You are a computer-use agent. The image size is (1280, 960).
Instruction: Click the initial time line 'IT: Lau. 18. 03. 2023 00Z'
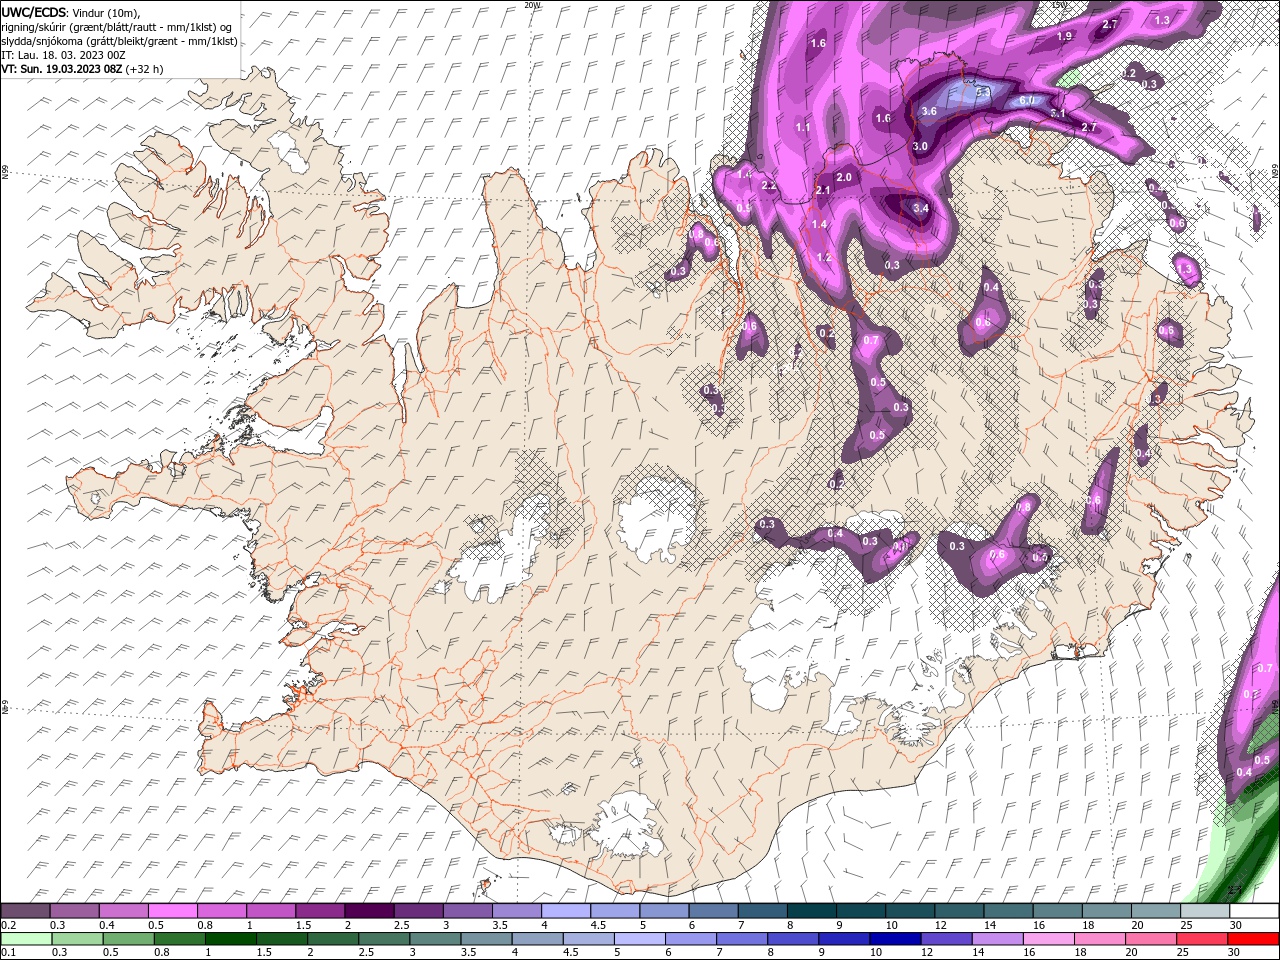pyautogui.click(x=63, y=55)
